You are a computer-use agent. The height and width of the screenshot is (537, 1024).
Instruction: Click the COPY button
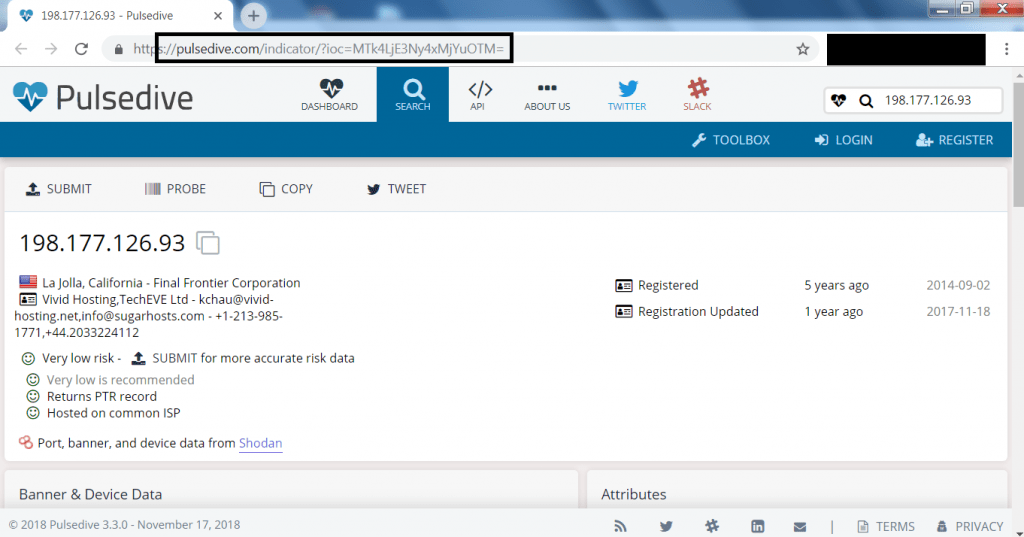[x=286, y=189]
